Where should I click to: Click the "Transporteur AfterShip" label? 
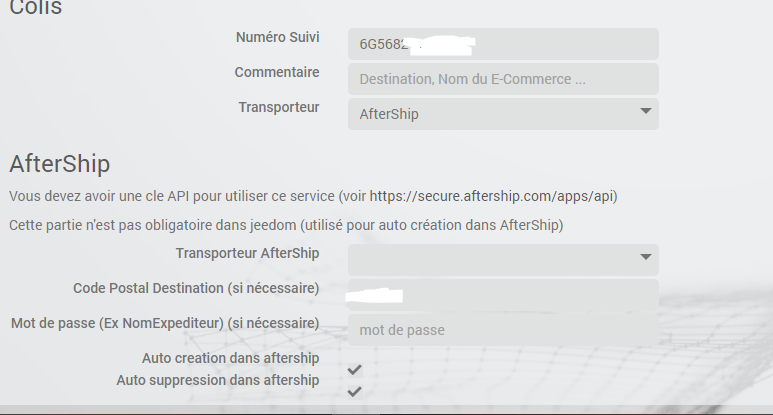tap(247, 253)
